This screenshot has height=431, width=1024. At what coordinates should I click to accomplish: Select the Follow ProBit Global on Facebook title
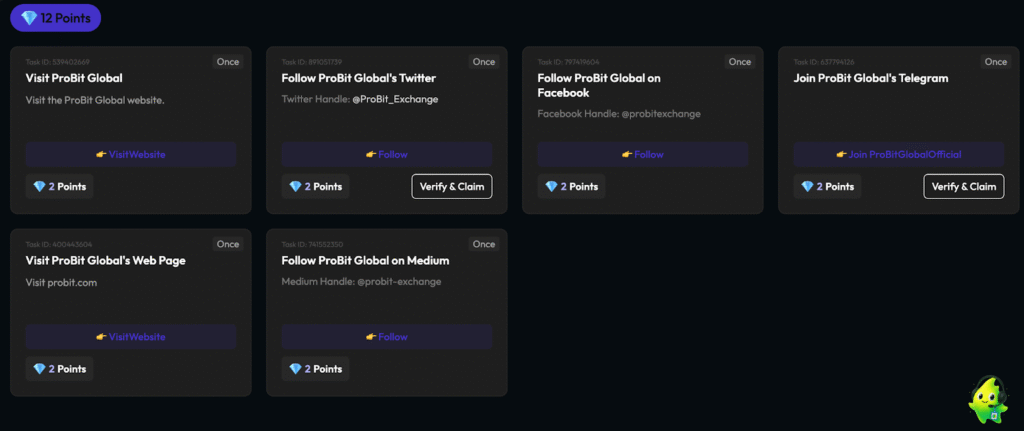599,85
